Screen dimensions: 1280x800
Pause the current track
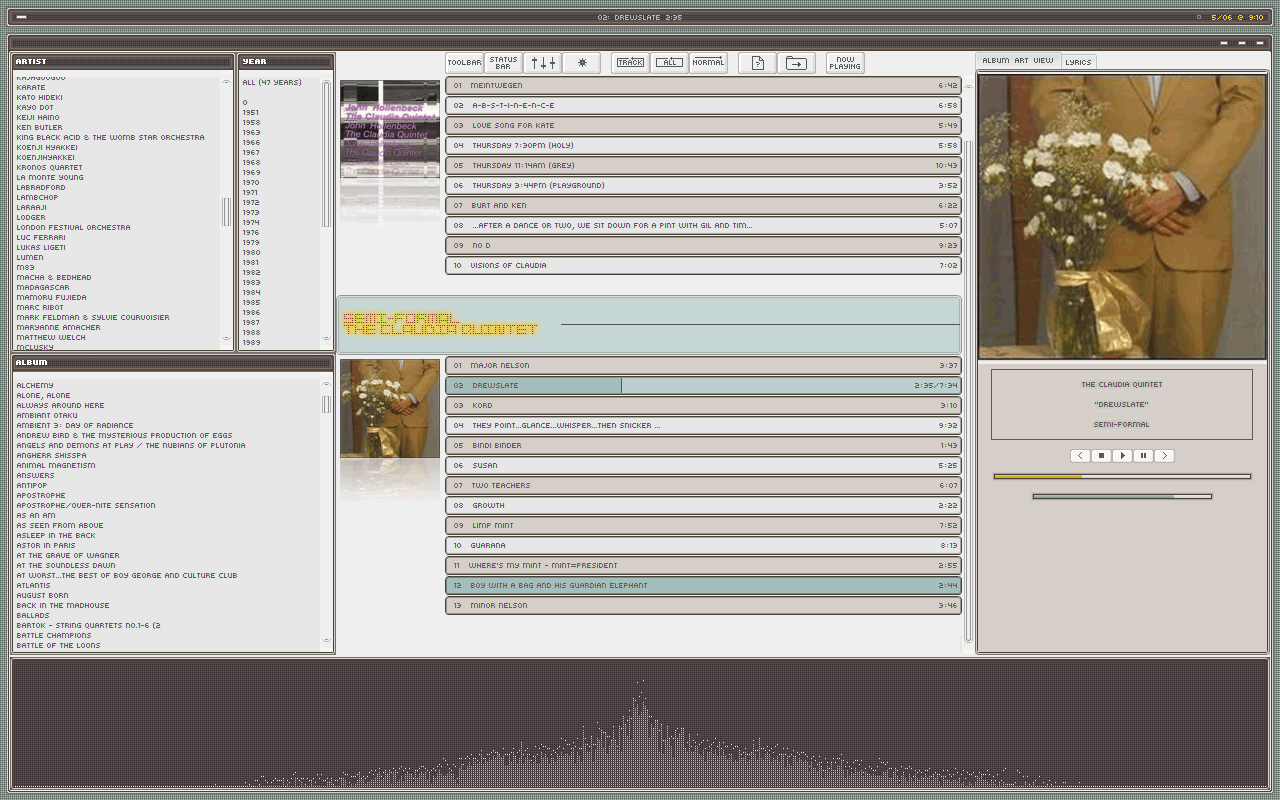pyautogui.click(x=1143, y=456)
